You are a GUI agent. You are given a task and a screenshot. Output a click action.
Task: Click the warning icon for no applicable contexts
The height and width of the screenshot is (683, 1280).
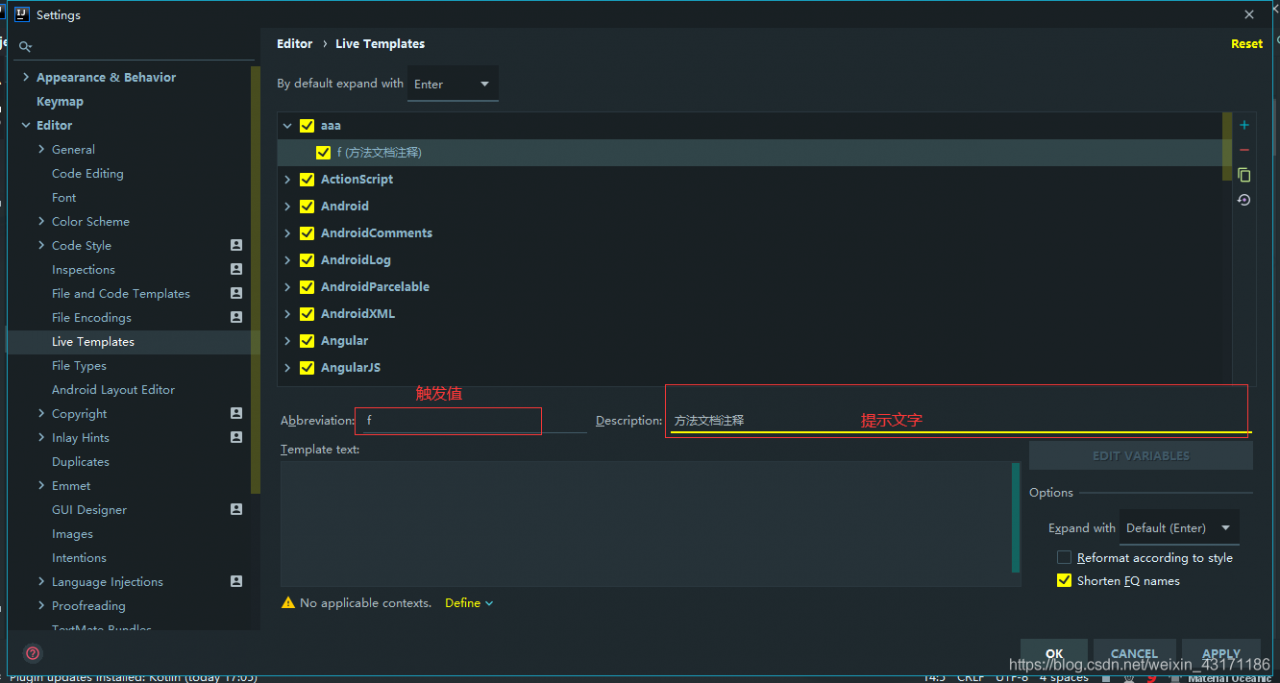(288, 603)
